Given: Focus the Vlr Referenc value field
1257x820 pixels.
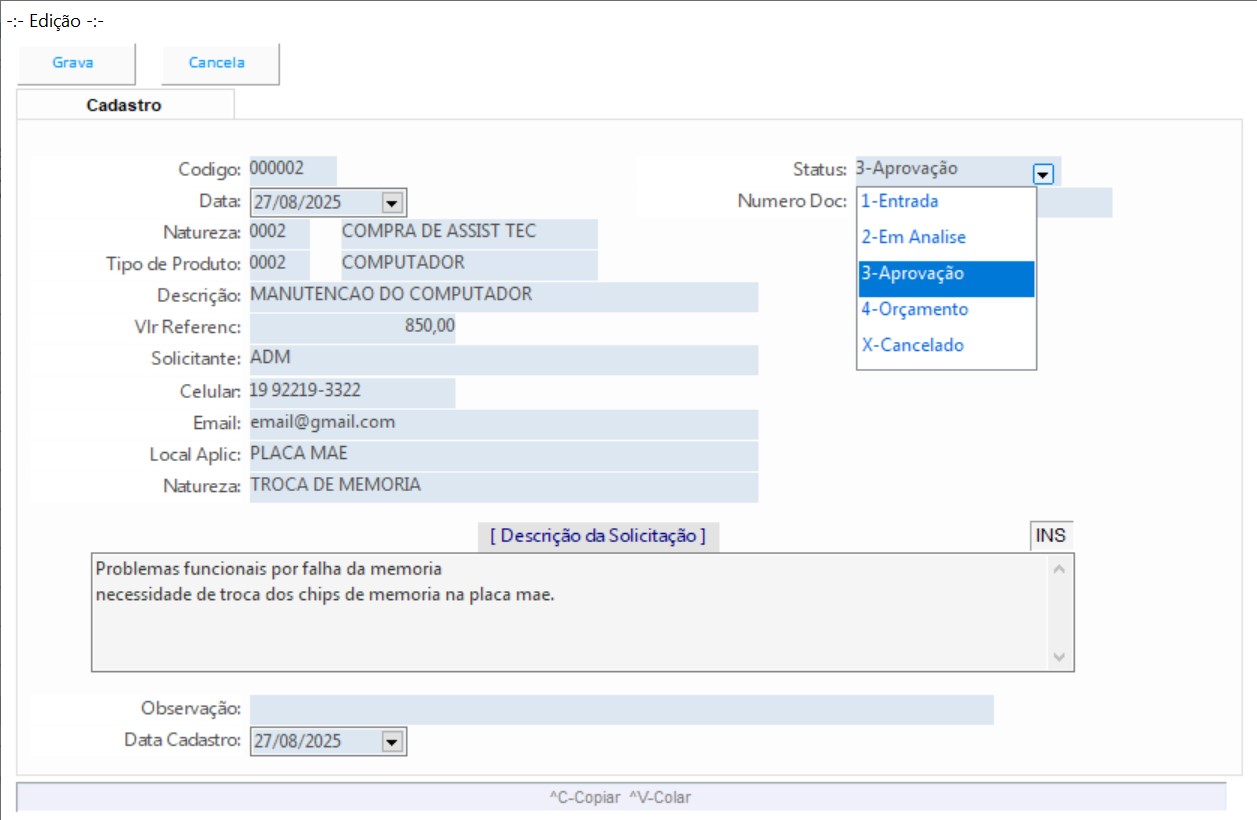Looking at the screenshot, I should [351, 327].
